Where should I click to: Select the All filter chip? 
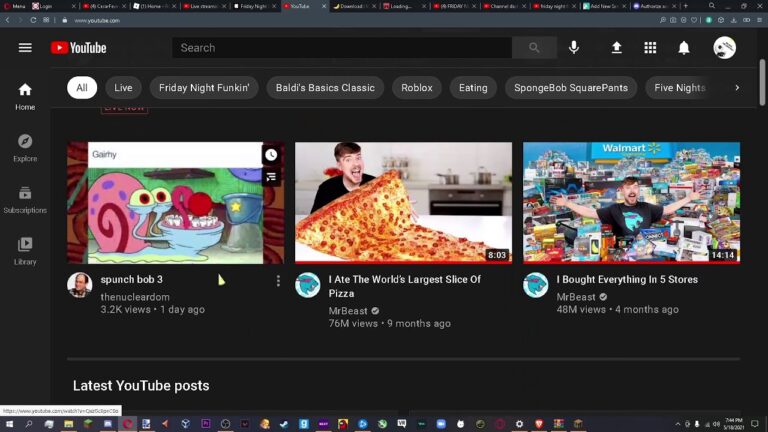coord(82,88)
